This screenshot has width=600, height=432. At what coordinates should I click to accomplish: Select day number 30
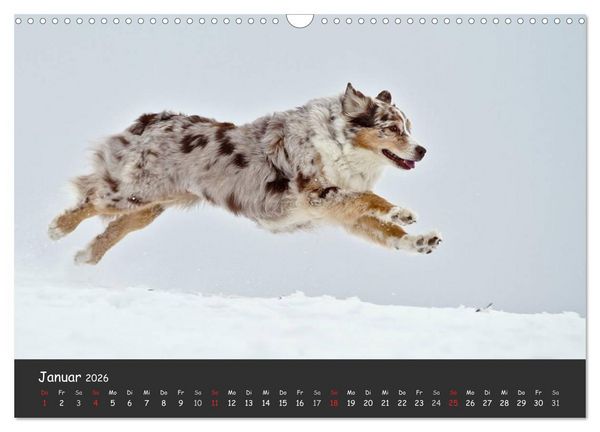pos(538,403)
